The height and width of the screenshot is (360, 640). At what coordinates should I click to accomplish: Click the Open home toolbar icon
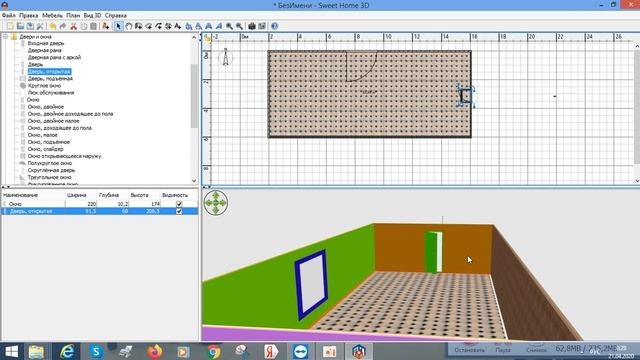click(20, 26)
